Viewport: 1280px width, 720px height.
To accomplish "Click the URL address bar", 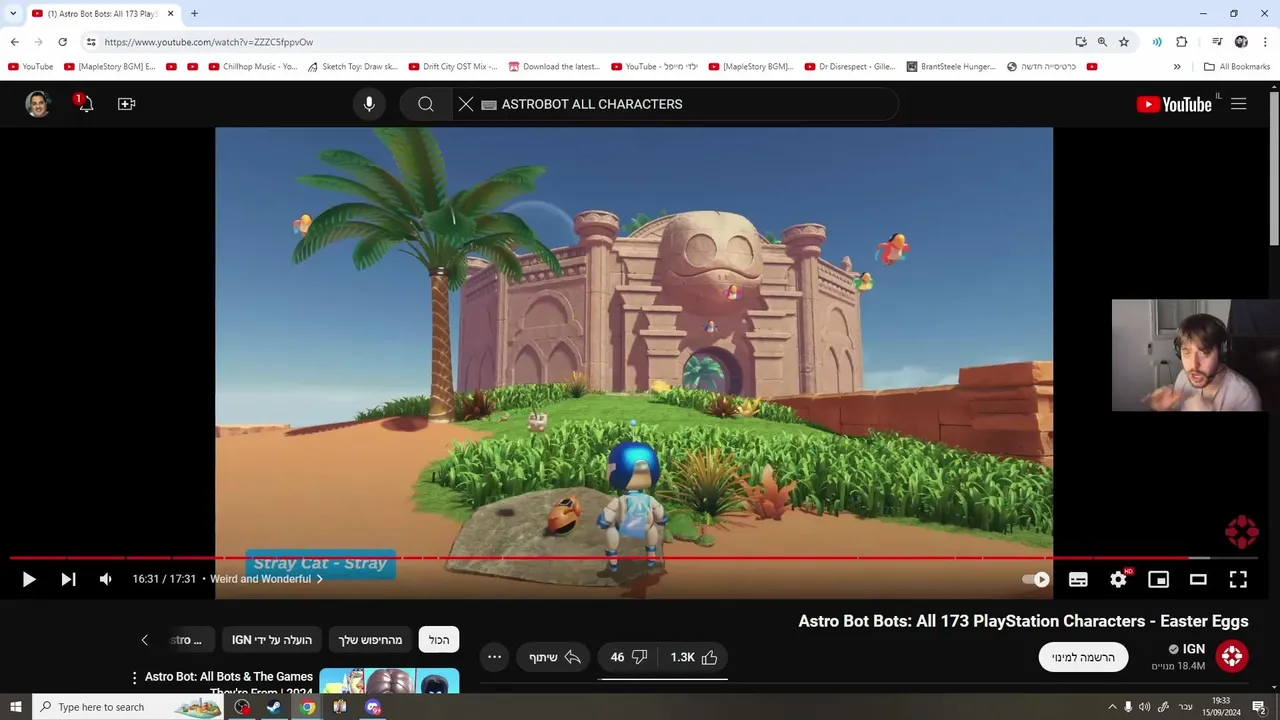I will point(580,42).
